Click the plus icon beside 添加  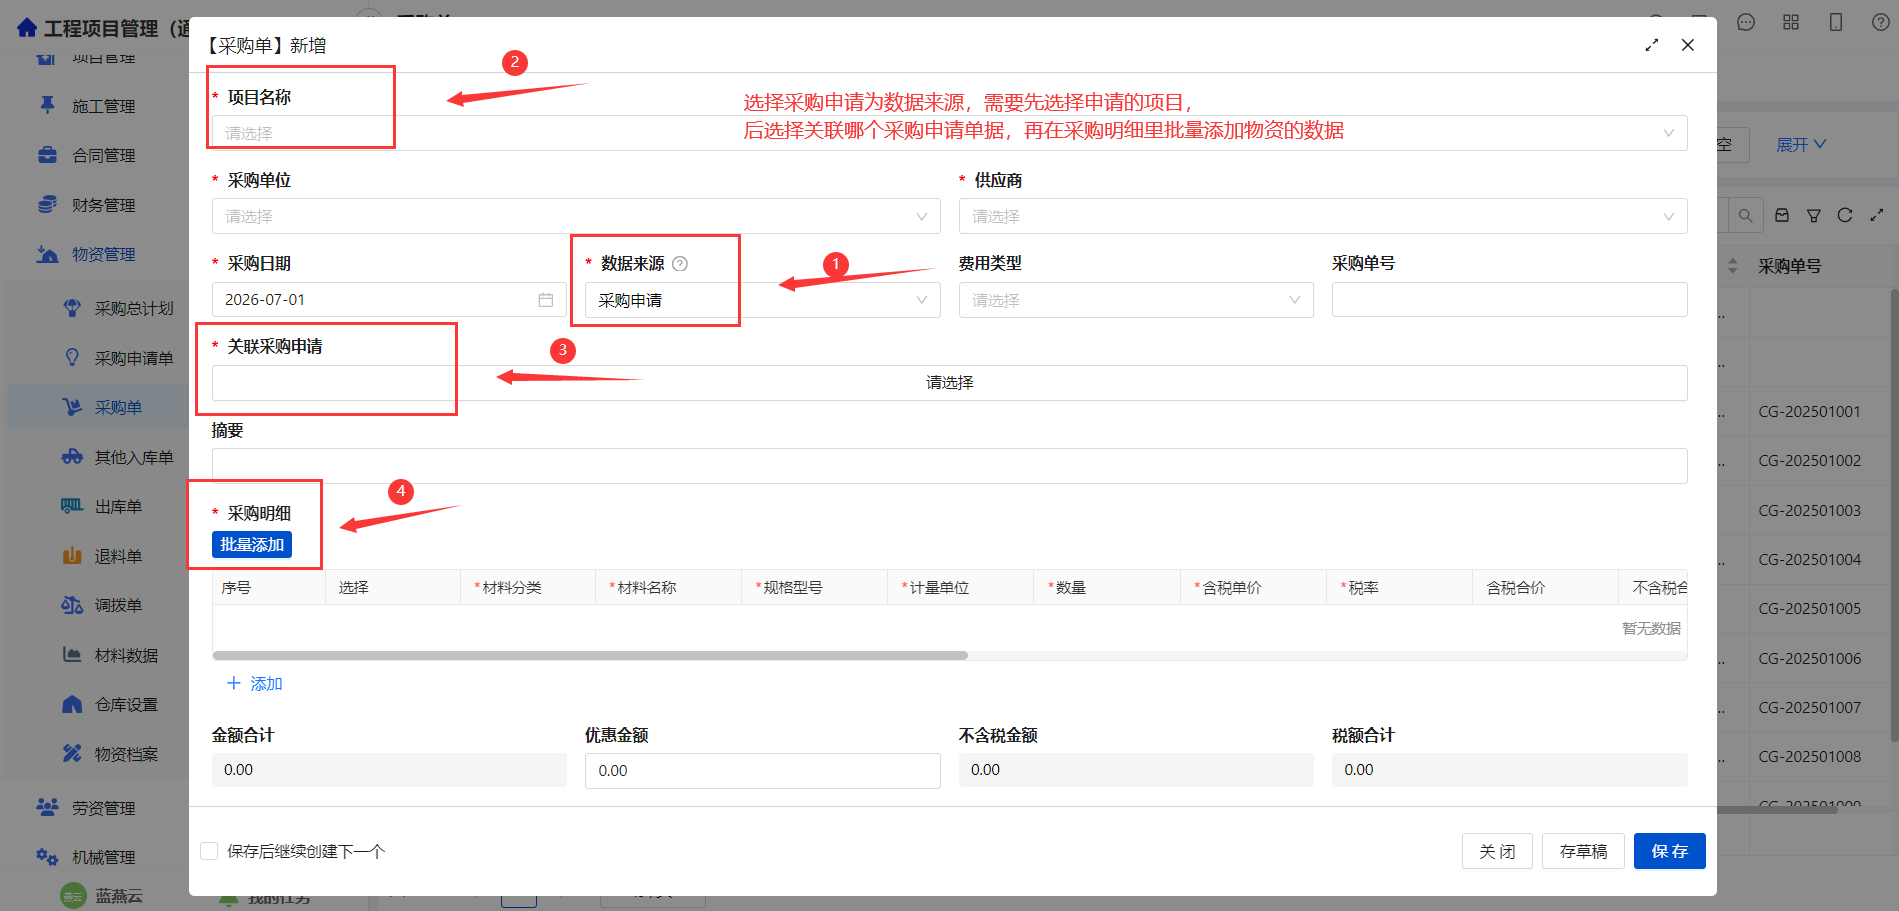point(234,683)
